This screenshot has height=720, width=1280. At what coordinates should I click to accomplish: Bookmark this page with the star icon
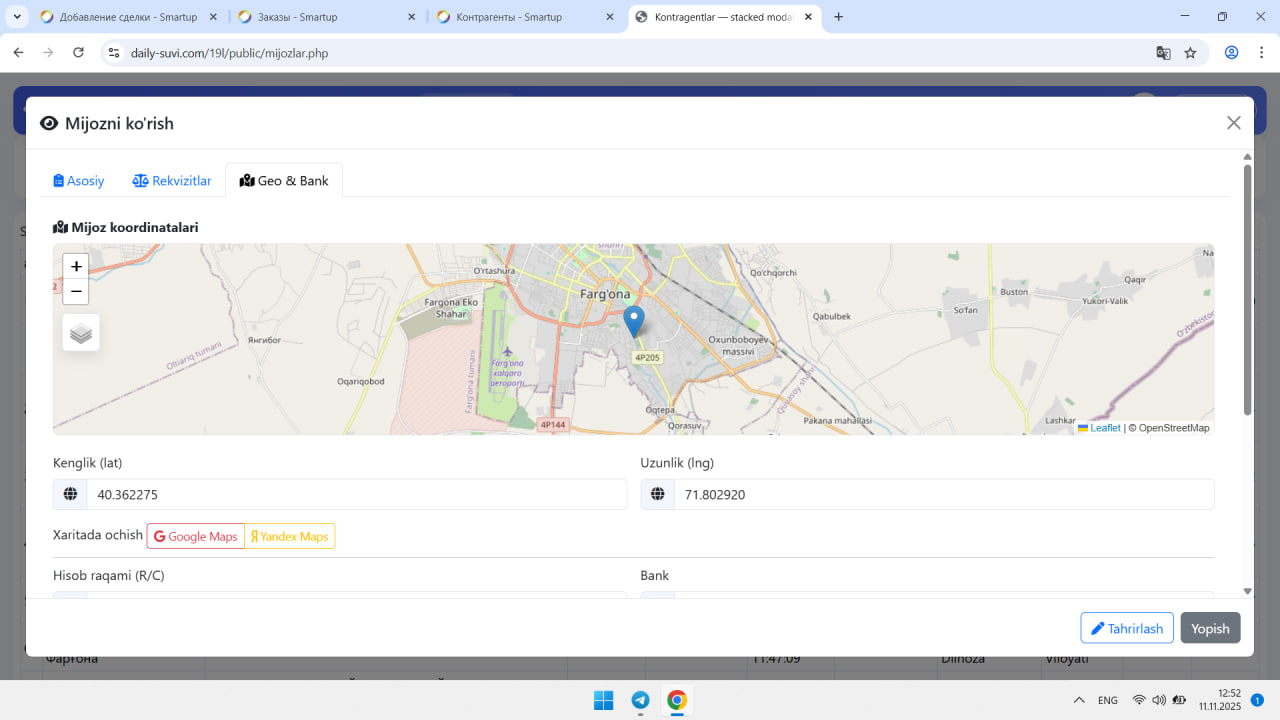[1190, 53]
